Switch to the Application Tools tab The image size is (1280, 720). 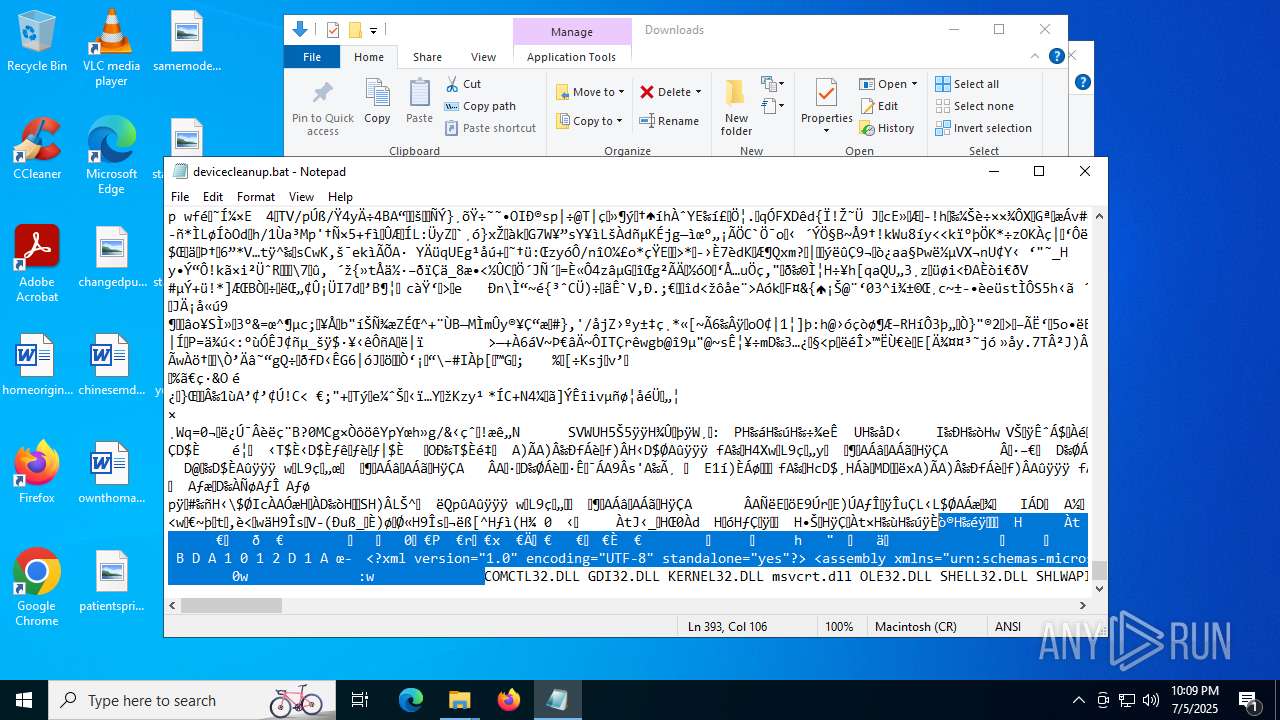tap(571, 57)
